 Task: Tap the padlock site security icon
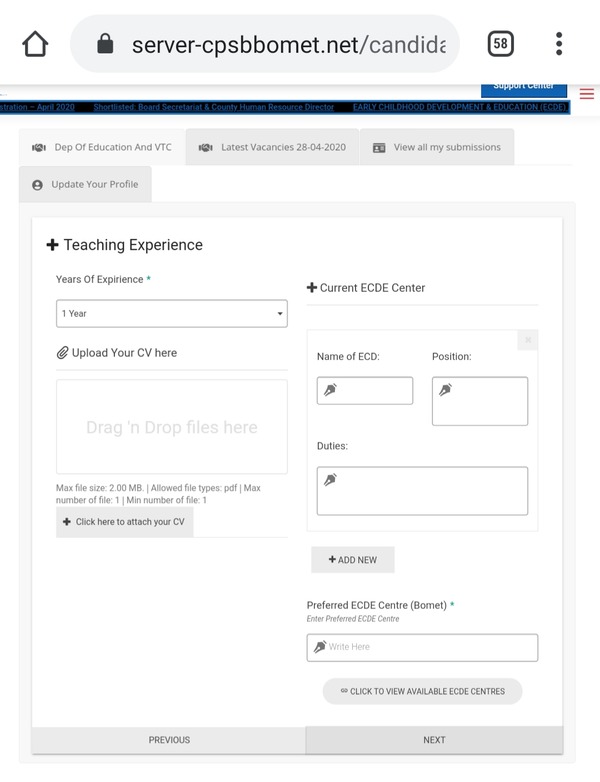tap(105, 44)
